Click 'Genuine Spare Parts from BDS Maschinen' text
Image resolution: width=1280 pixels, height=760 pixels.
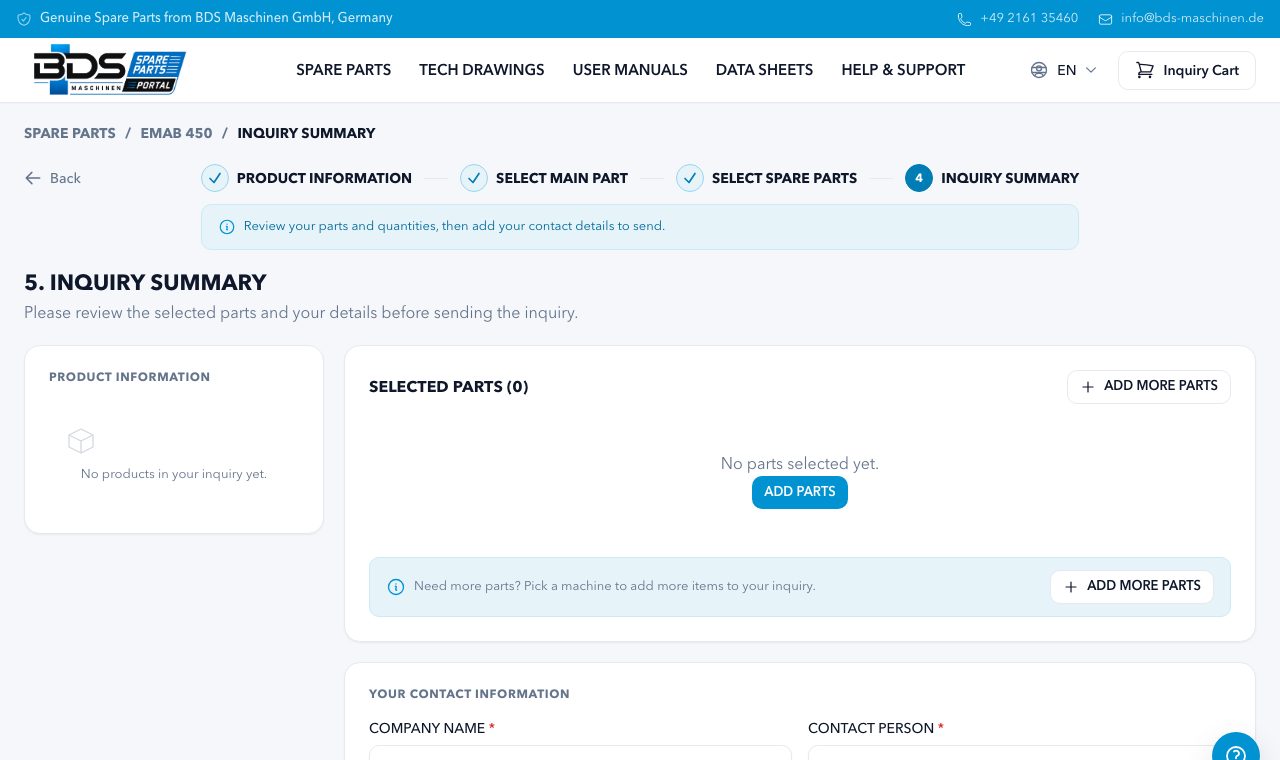coord(216,18)
